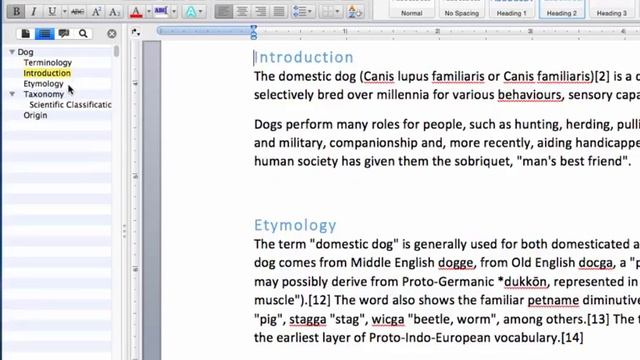
Task: Click the citation [14] in the text
Action: [572, 338]
